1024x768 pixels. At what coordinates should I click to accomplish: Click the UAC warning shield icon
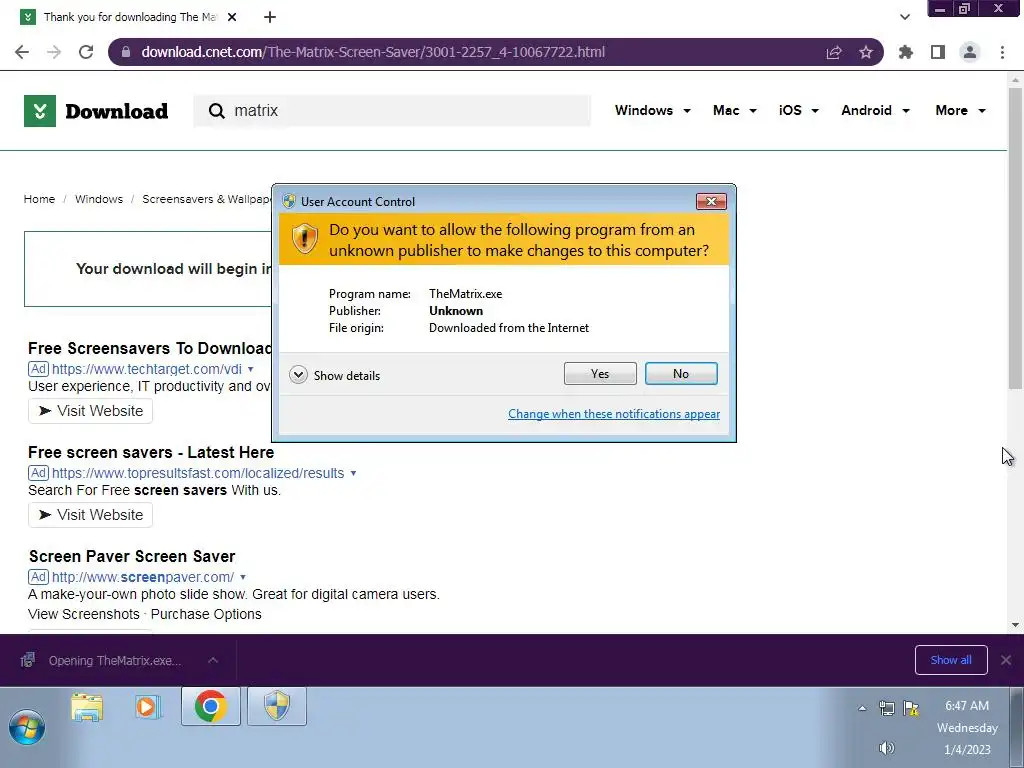tap(304, 239)
